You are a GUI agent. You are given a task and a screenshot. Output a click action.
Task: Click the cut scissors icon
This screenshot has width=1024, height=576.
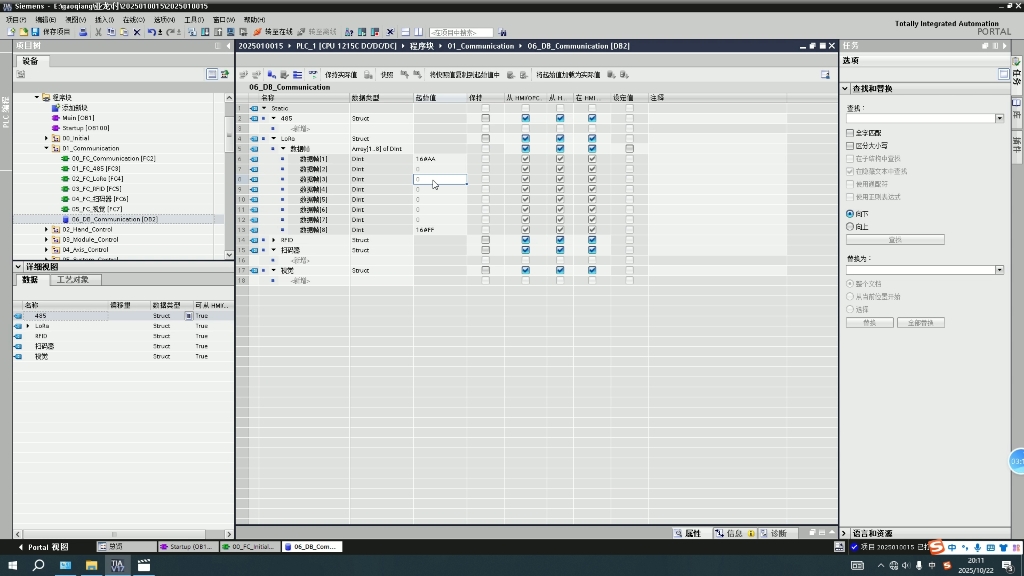[98, 32]
